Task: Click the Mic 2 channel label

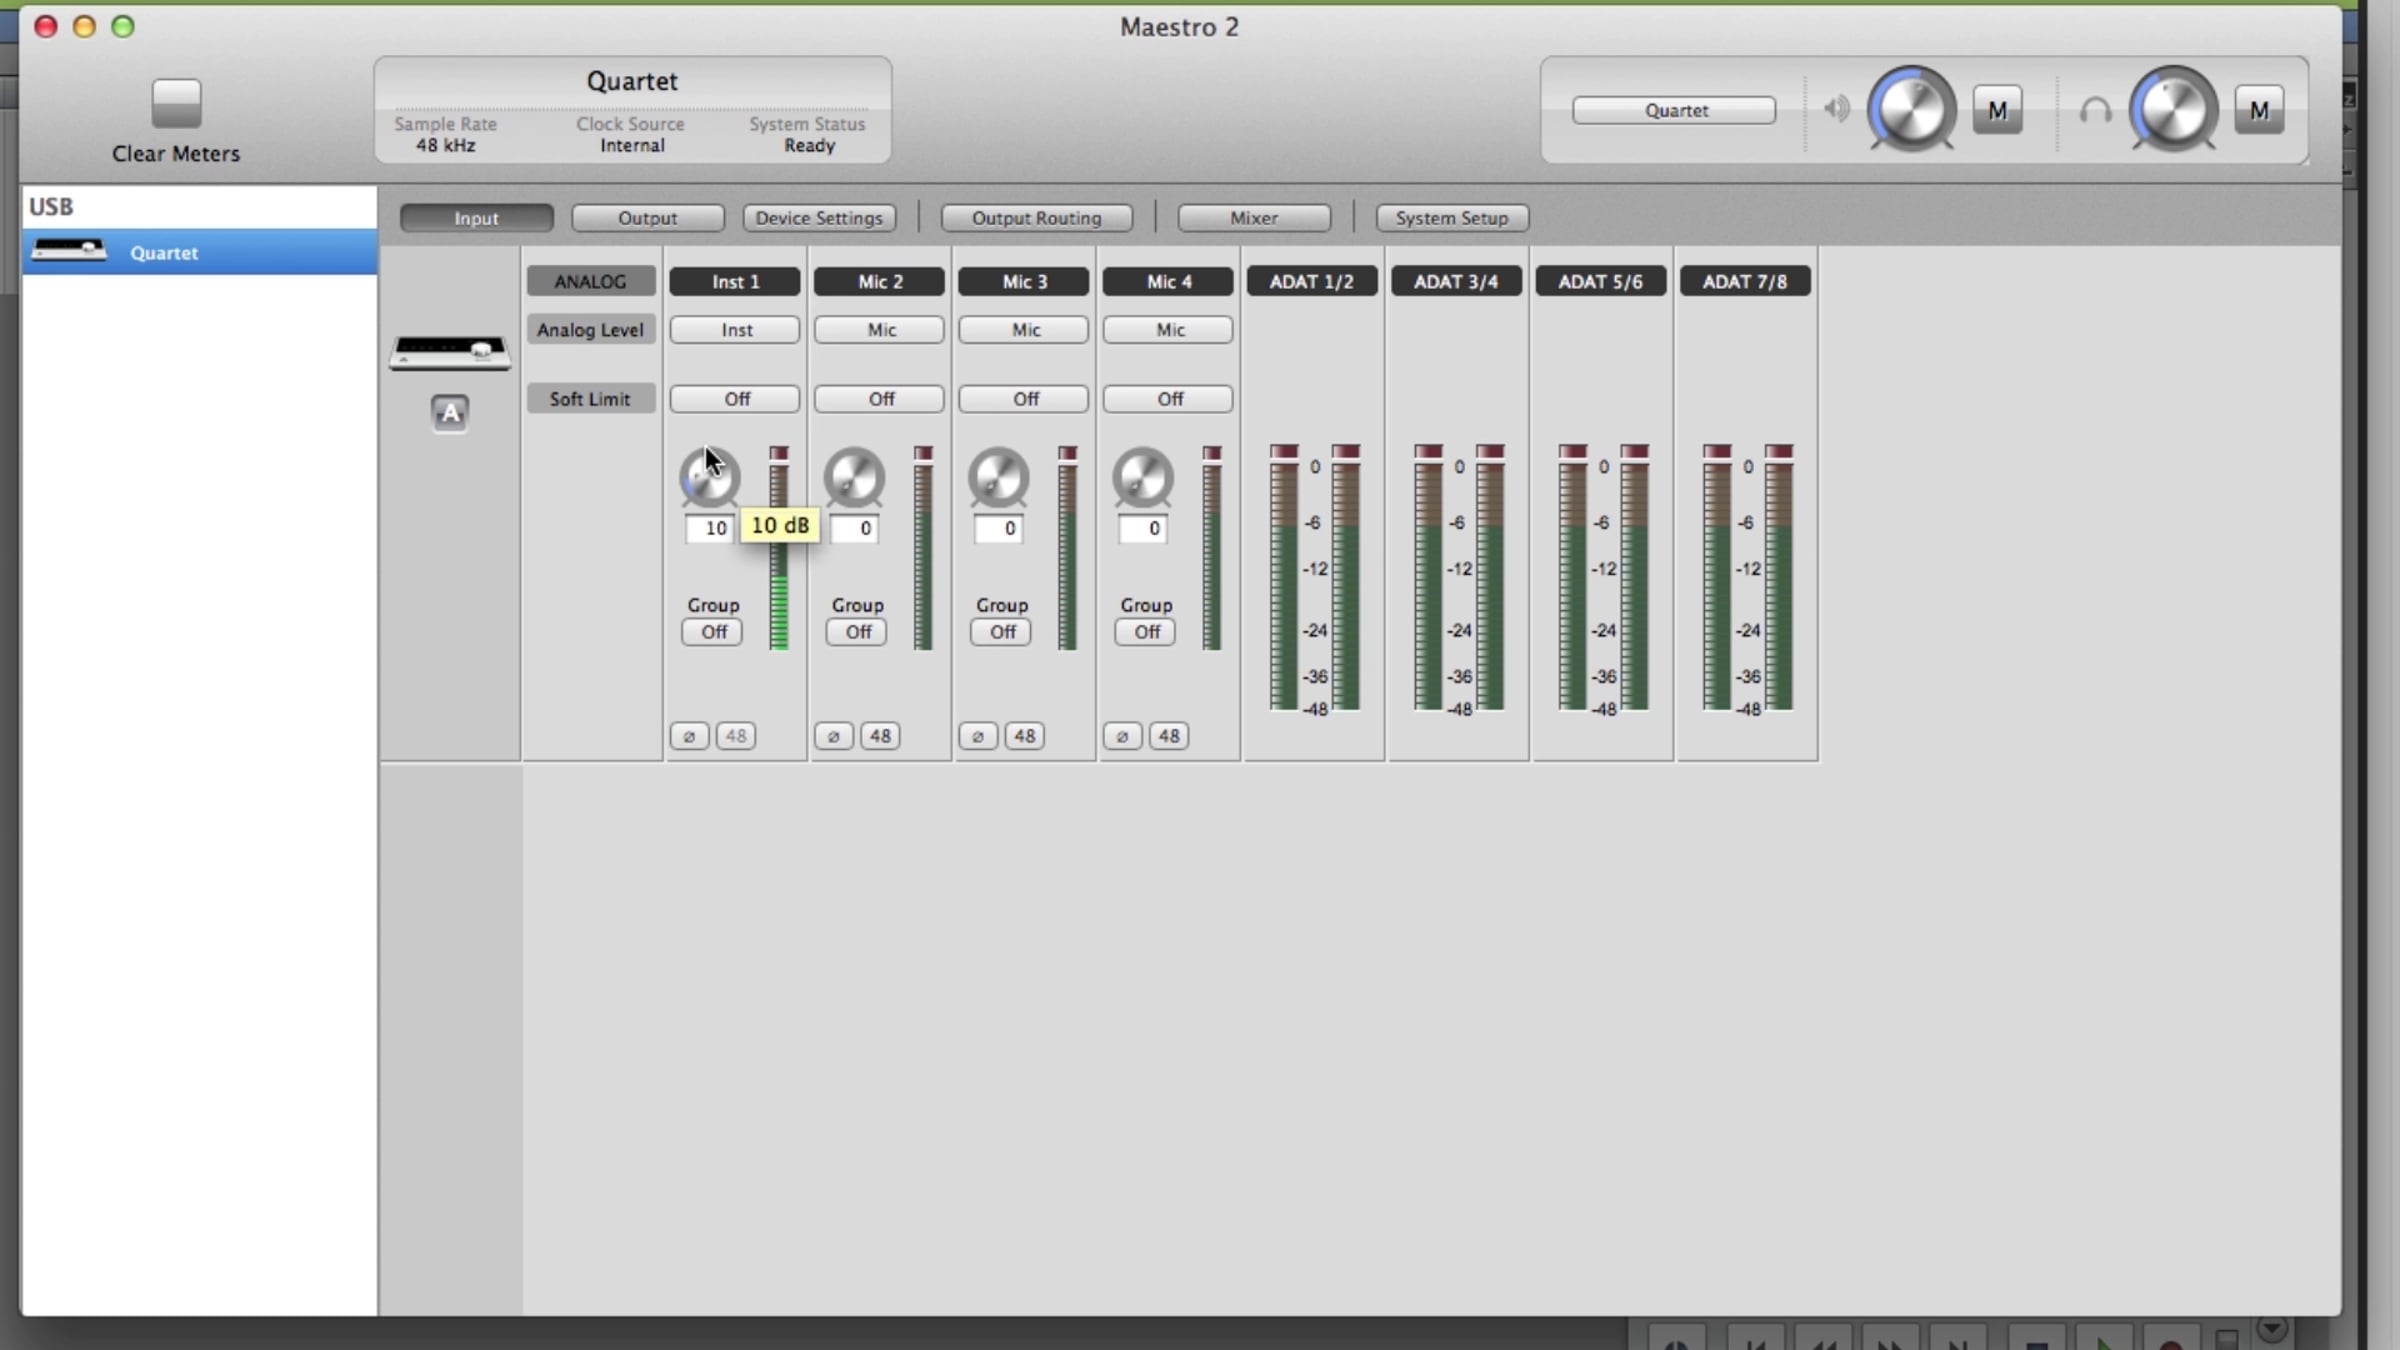Action: click(879, 282)
